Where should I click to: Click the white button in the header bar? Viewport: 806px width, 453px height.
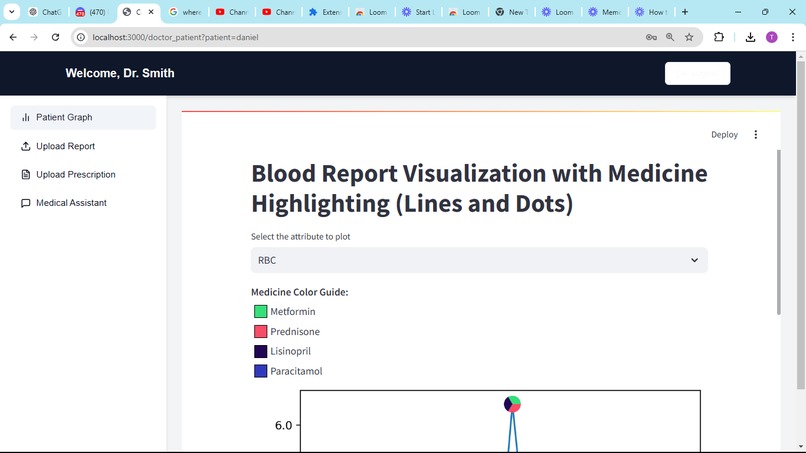point(698,73)
